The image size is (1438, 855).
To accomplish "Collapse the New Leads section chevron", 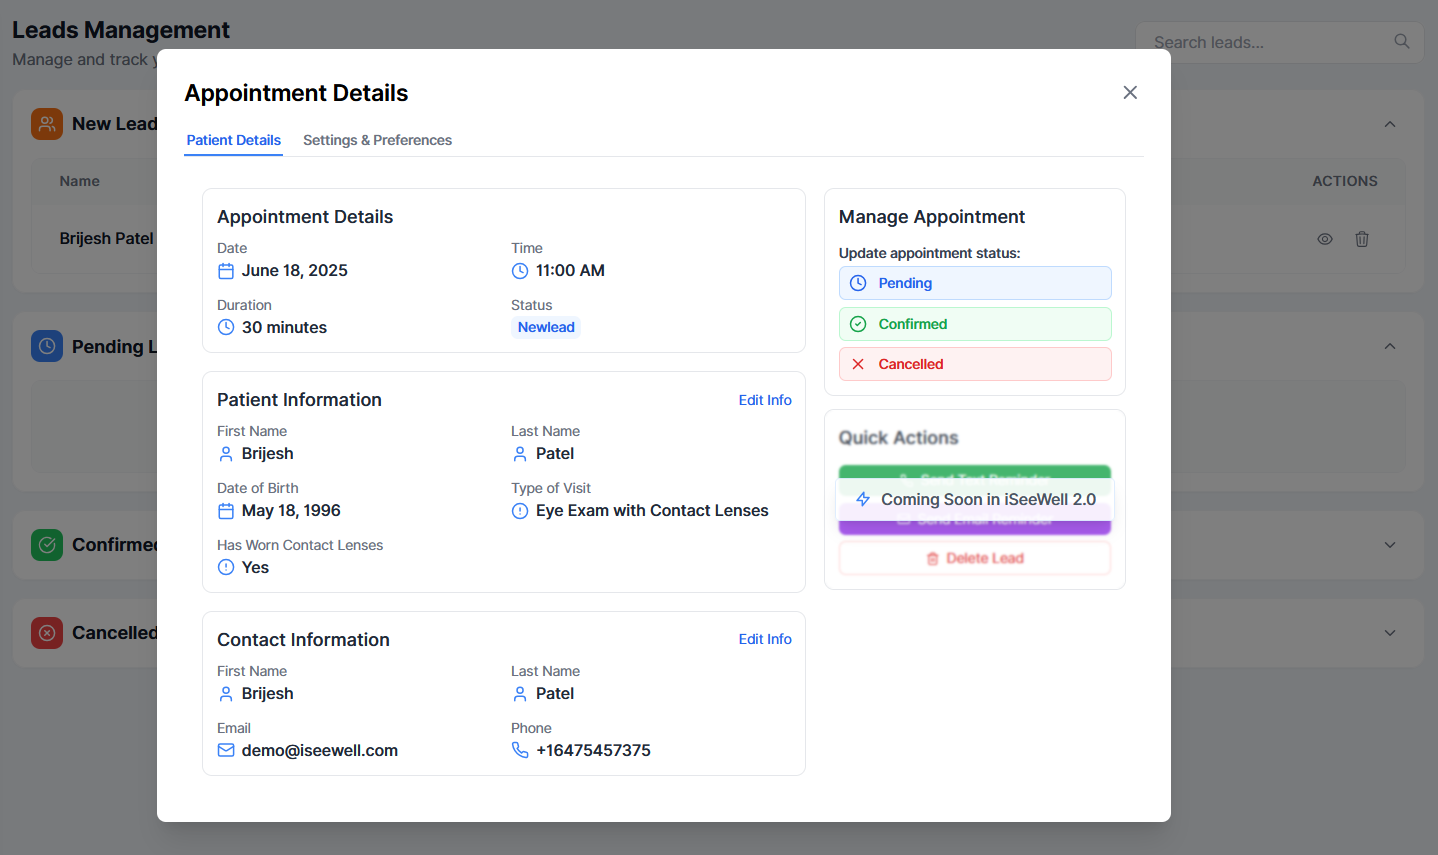I will [x=1389, y=124].
